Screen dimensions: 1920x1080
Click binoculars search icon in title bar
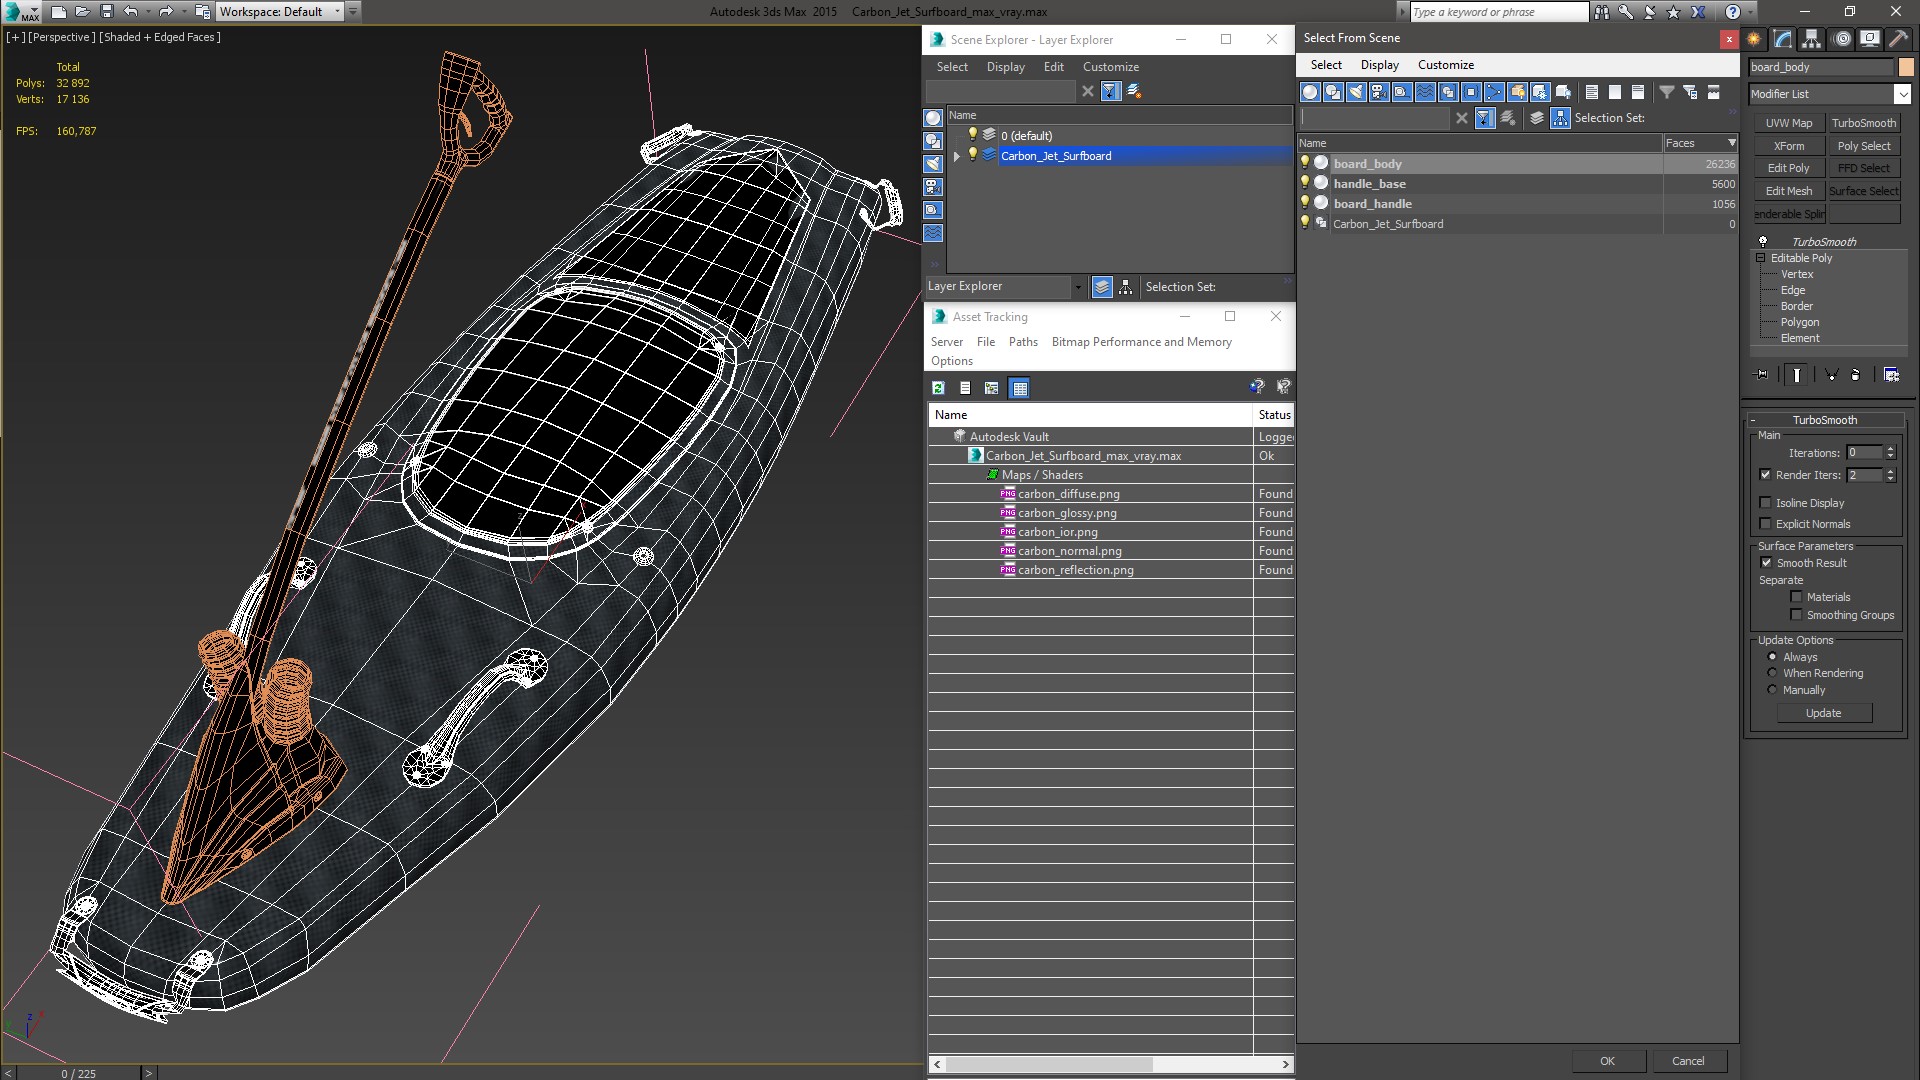coord(1602,12)
